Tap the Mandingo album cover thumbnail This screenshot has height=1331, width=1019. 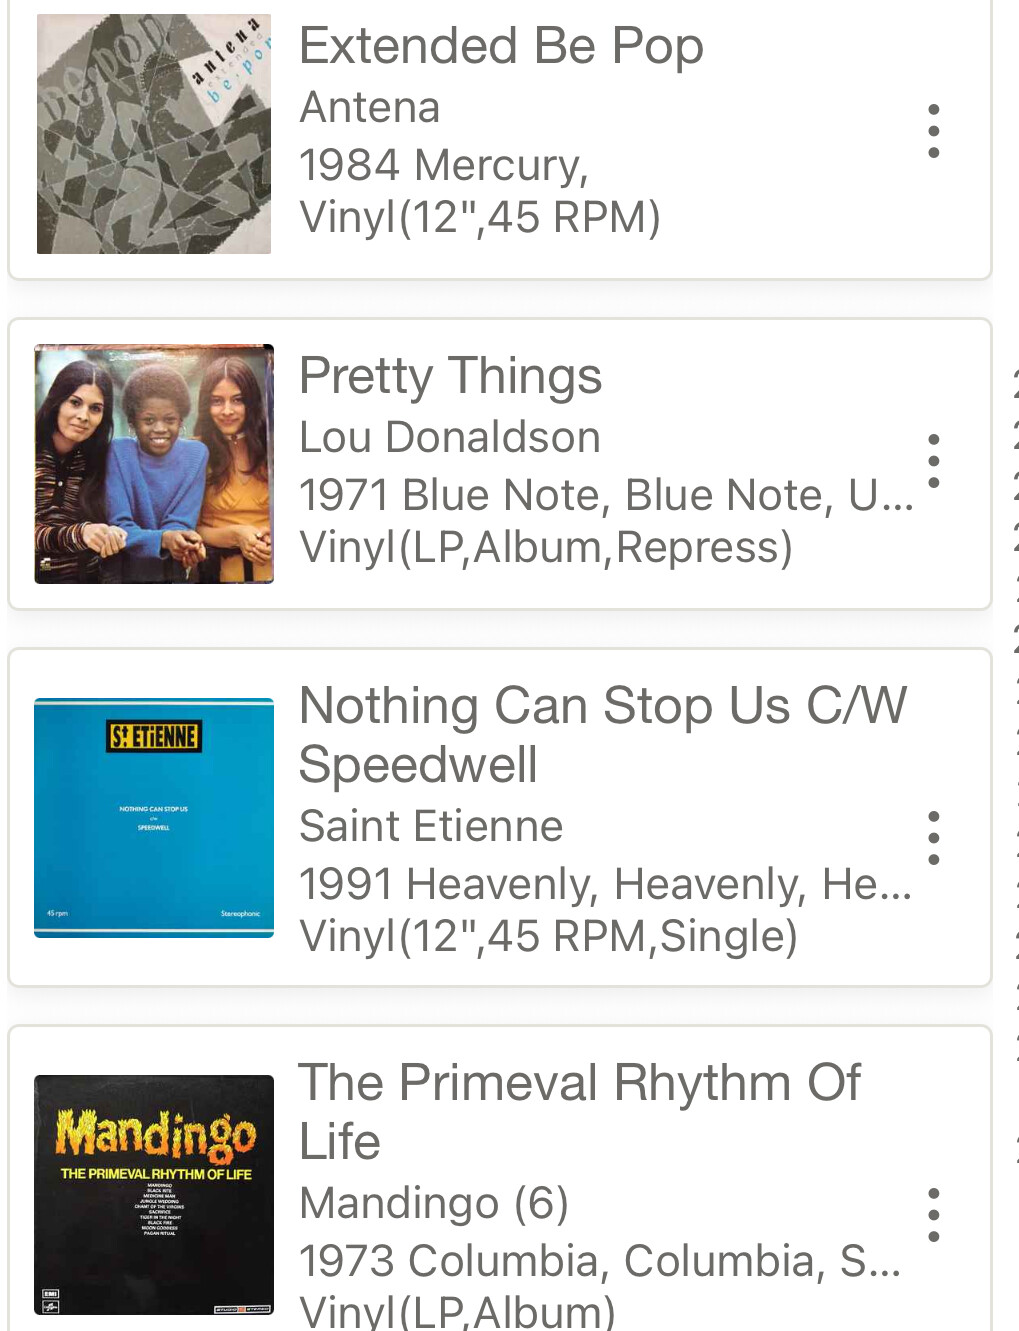coord(154,1195)
